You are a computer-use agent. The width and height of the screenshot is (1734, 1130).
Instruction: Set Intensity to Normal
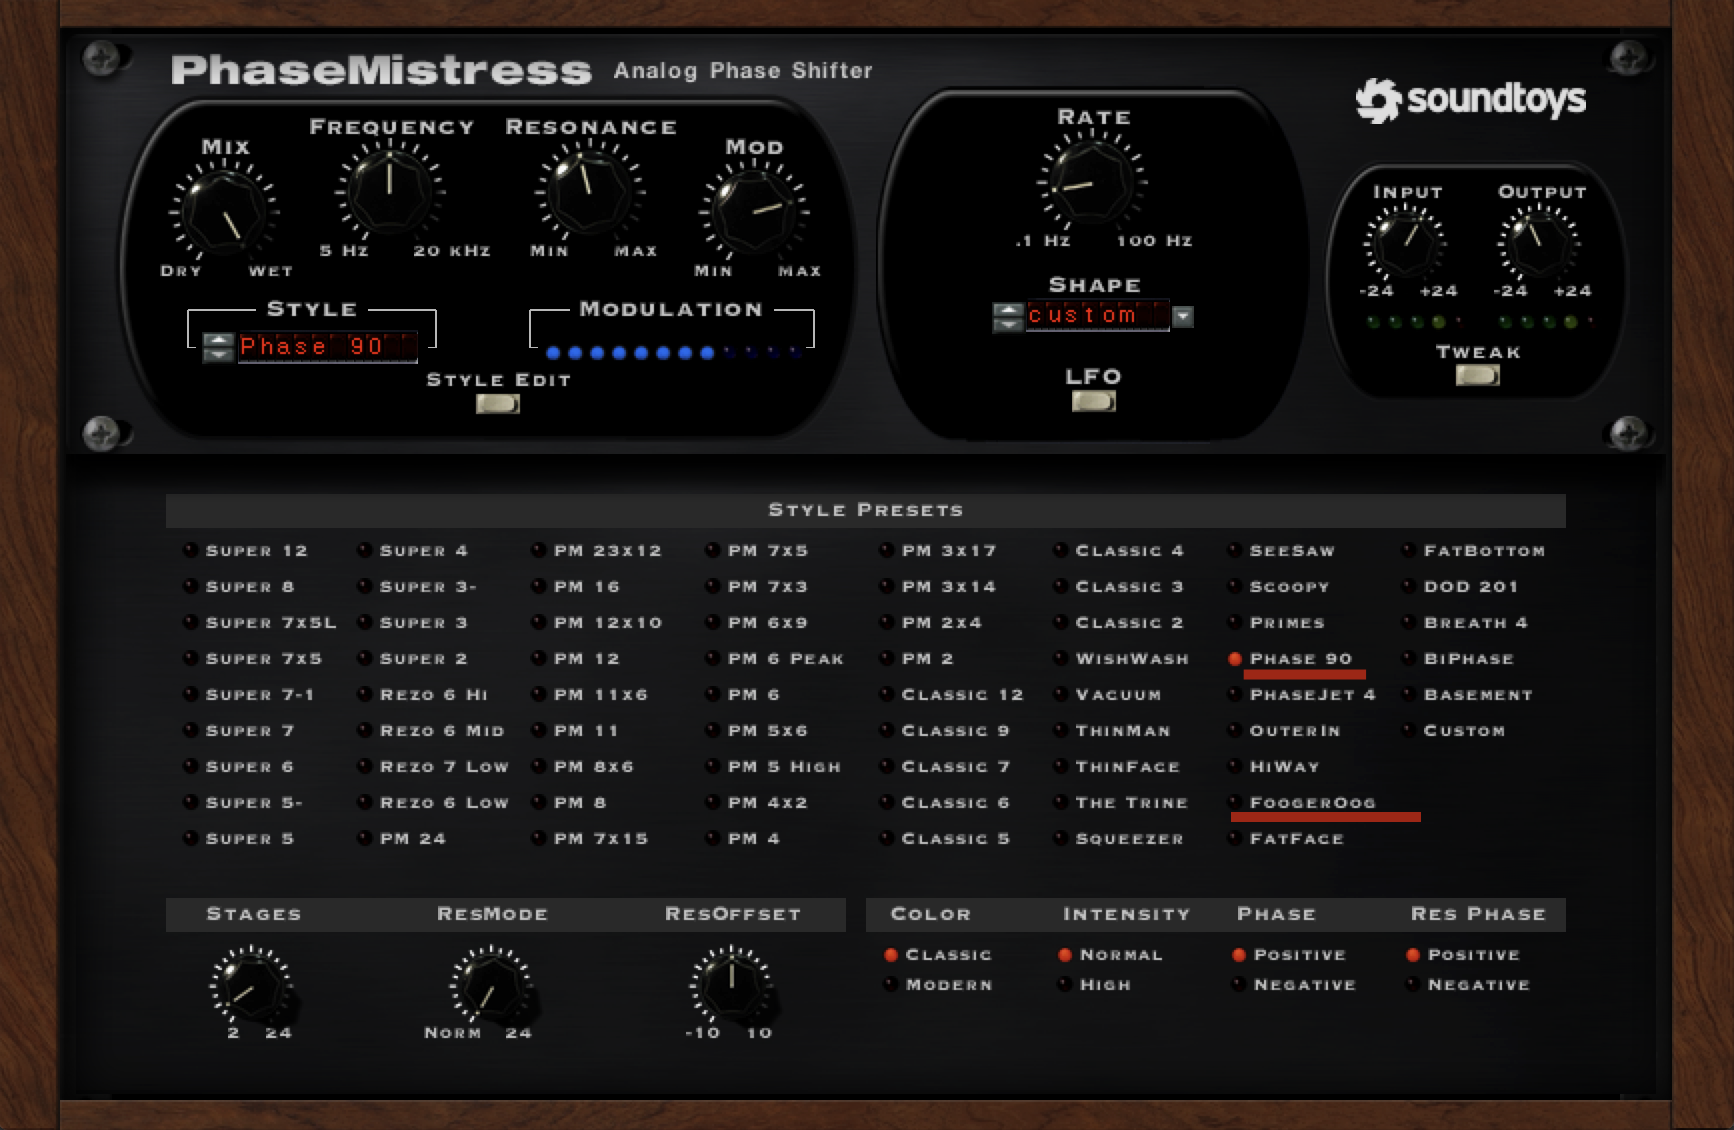pos(1111,955)
